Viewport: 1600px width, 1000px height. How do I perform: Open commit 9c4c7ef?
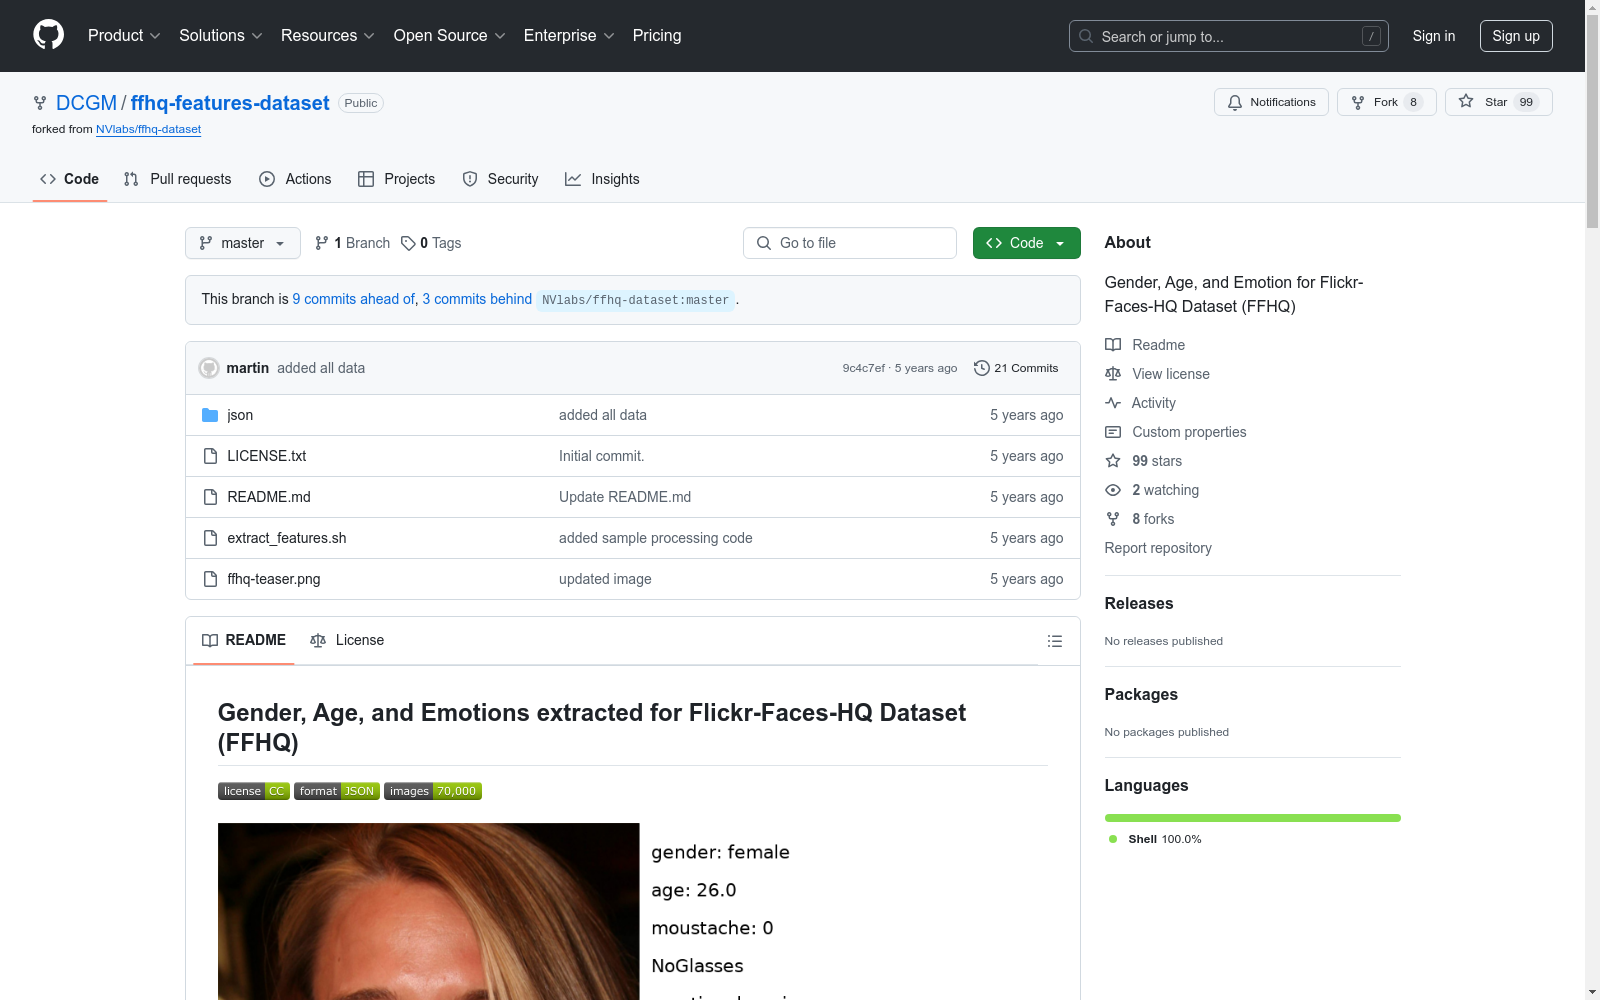[x=863, y=368]
